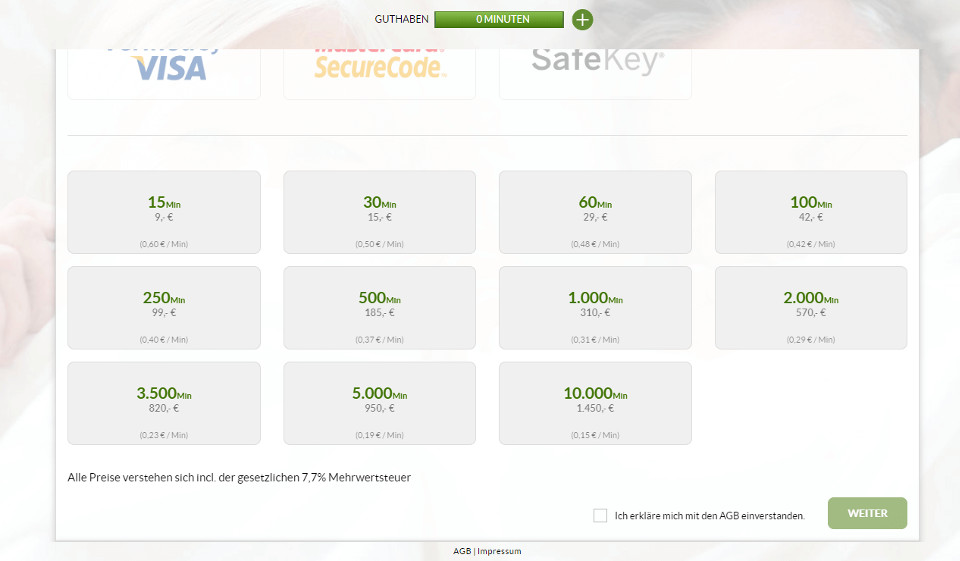
Task: Choose the 500 Min package for 185 €
Action: [379, 308]
